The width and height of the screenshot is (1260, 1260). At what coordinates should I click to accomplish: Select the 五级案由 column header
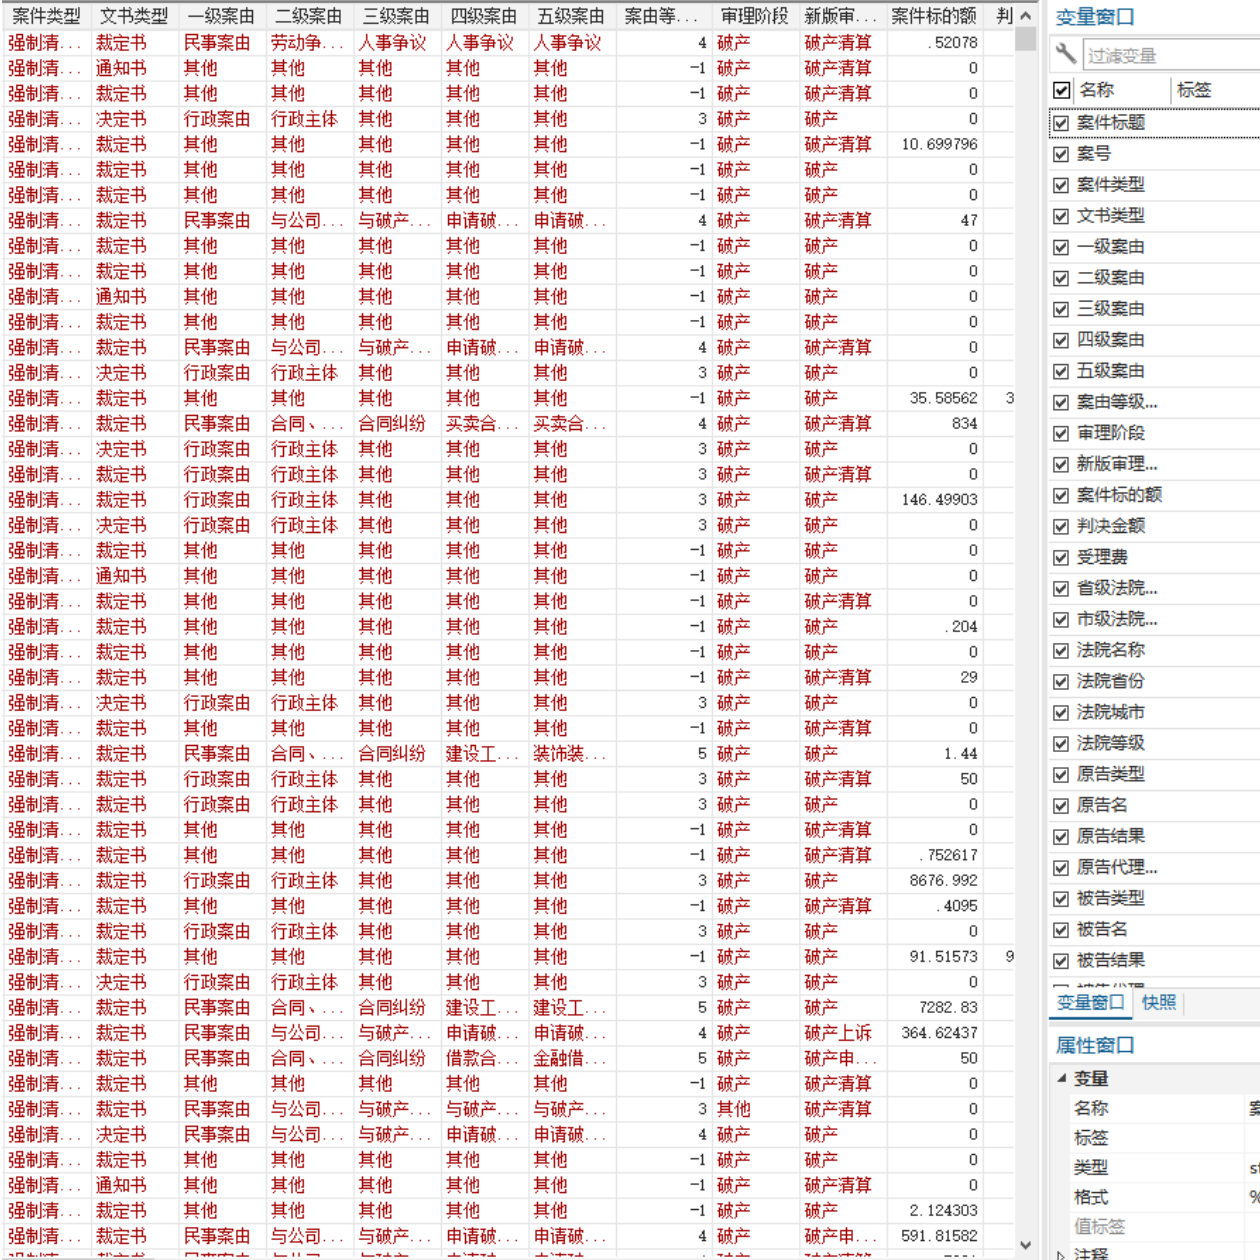(x=571, y=16)
